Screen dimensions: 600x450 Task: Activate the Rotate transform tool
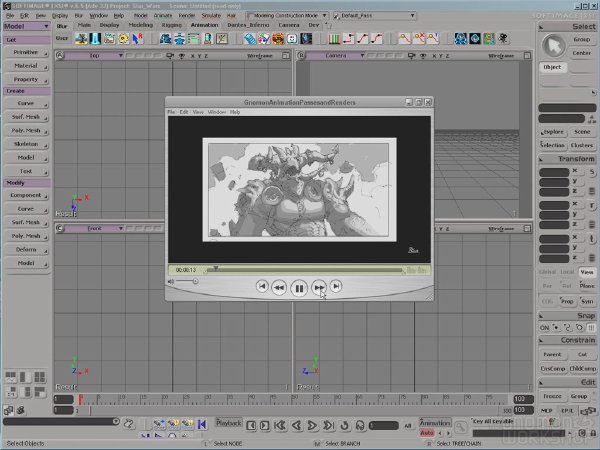(x=592, y=205)
